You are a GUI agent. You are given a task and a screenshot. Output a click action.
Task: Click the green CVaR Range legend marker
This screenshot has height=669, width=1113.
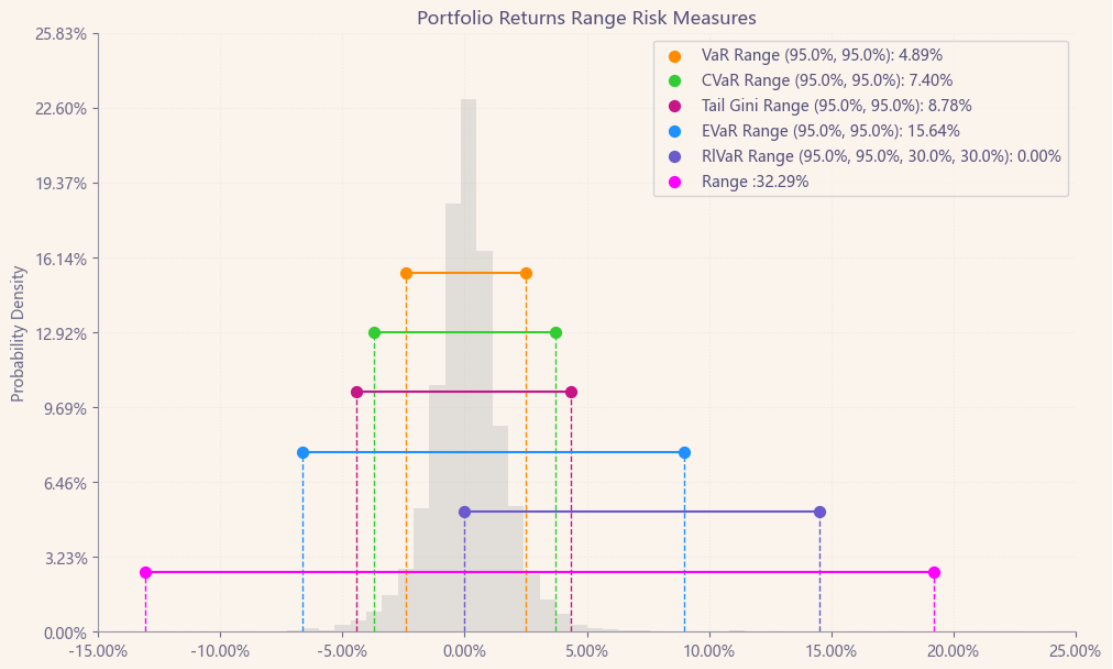[675, 81]
